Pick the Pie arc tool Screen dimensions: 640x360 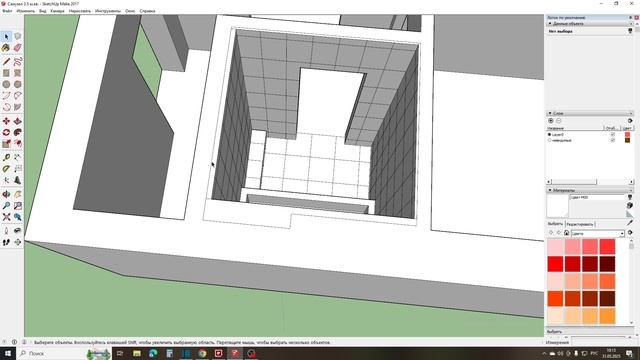(18, 107)
